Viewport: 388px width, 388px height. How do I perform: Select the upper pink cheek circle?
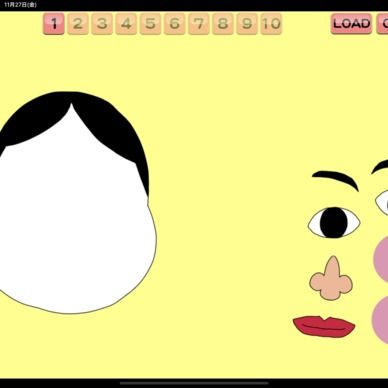click(381, 259)
